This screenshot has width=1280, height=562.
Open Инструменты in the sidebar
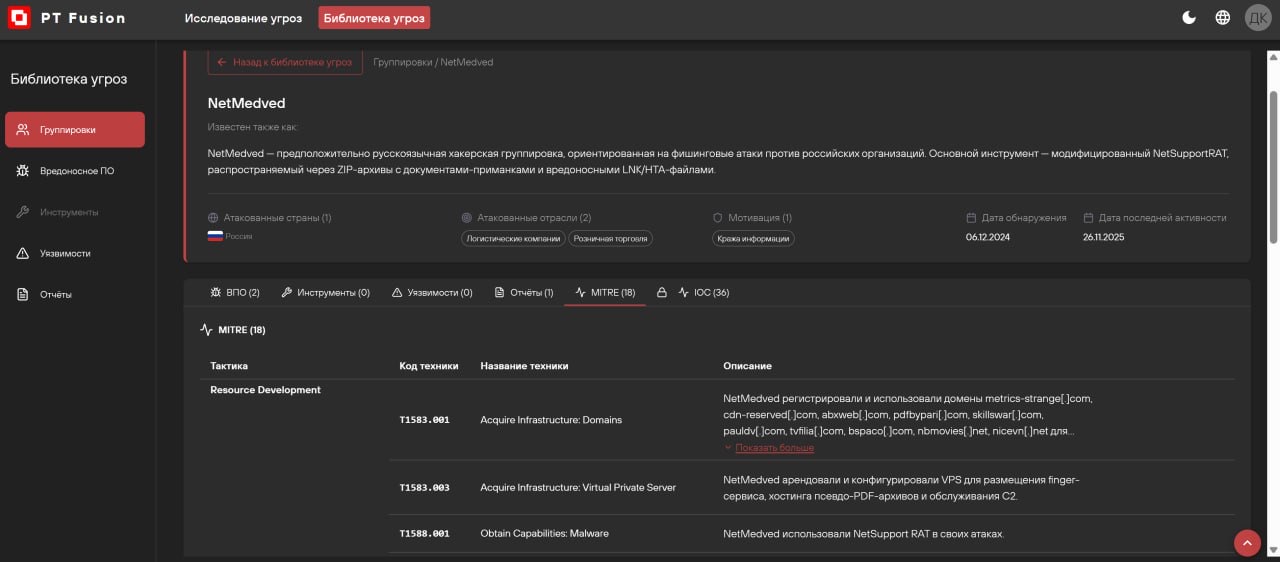click(x=75, y=212)
